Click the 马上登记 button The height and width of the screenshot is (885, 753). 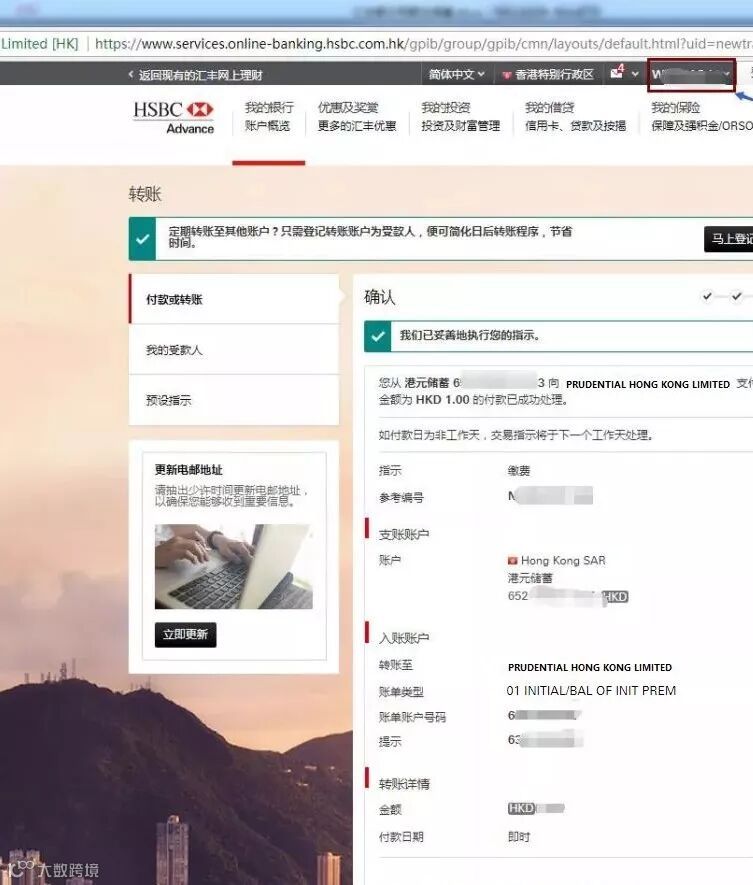click(x=729, y=239)
